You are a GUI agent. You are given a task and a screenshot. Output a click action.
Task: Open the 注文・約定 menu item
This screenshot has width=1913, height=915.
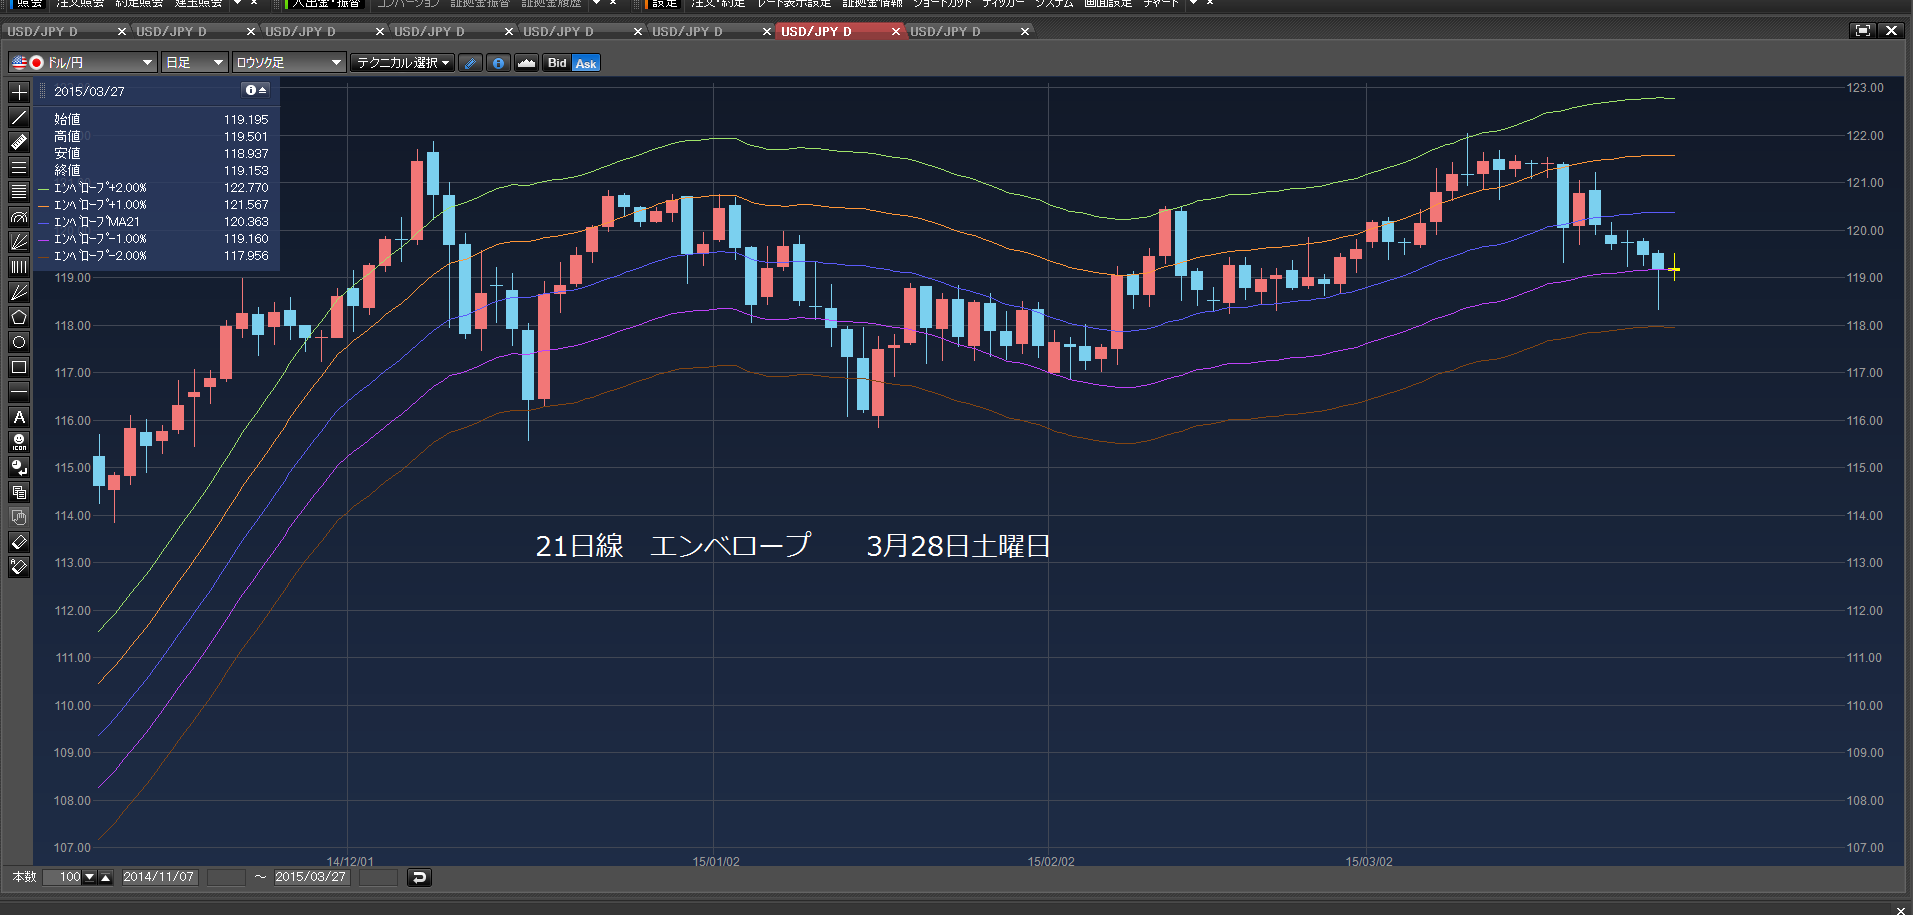click(x=718, y=3)
